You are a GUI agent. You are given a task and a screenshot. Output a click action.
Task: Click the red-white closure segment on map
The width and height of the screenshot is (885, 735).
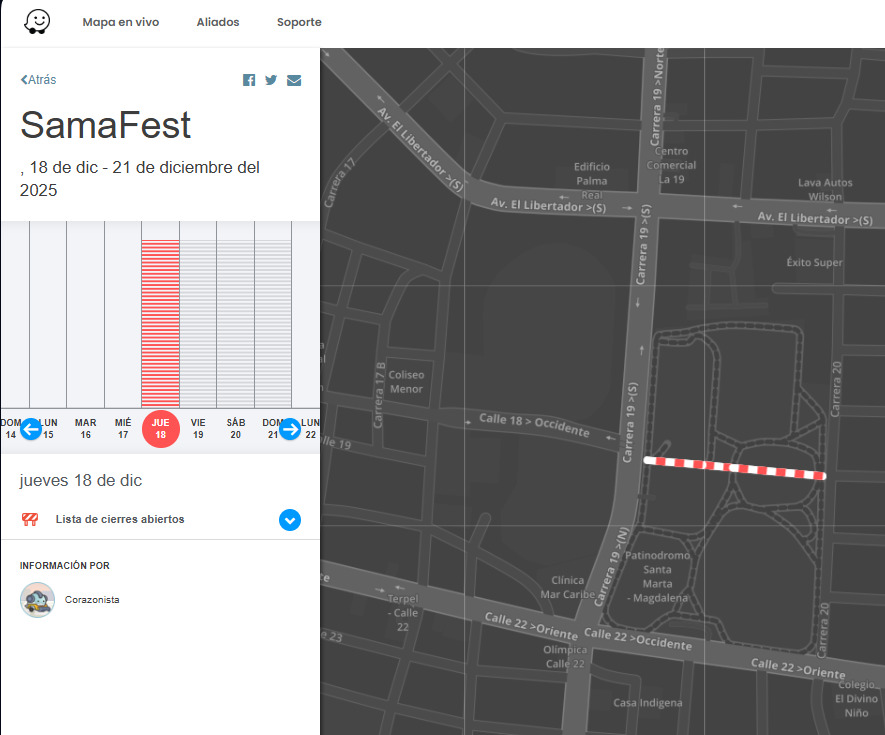(x=735, y=468)
